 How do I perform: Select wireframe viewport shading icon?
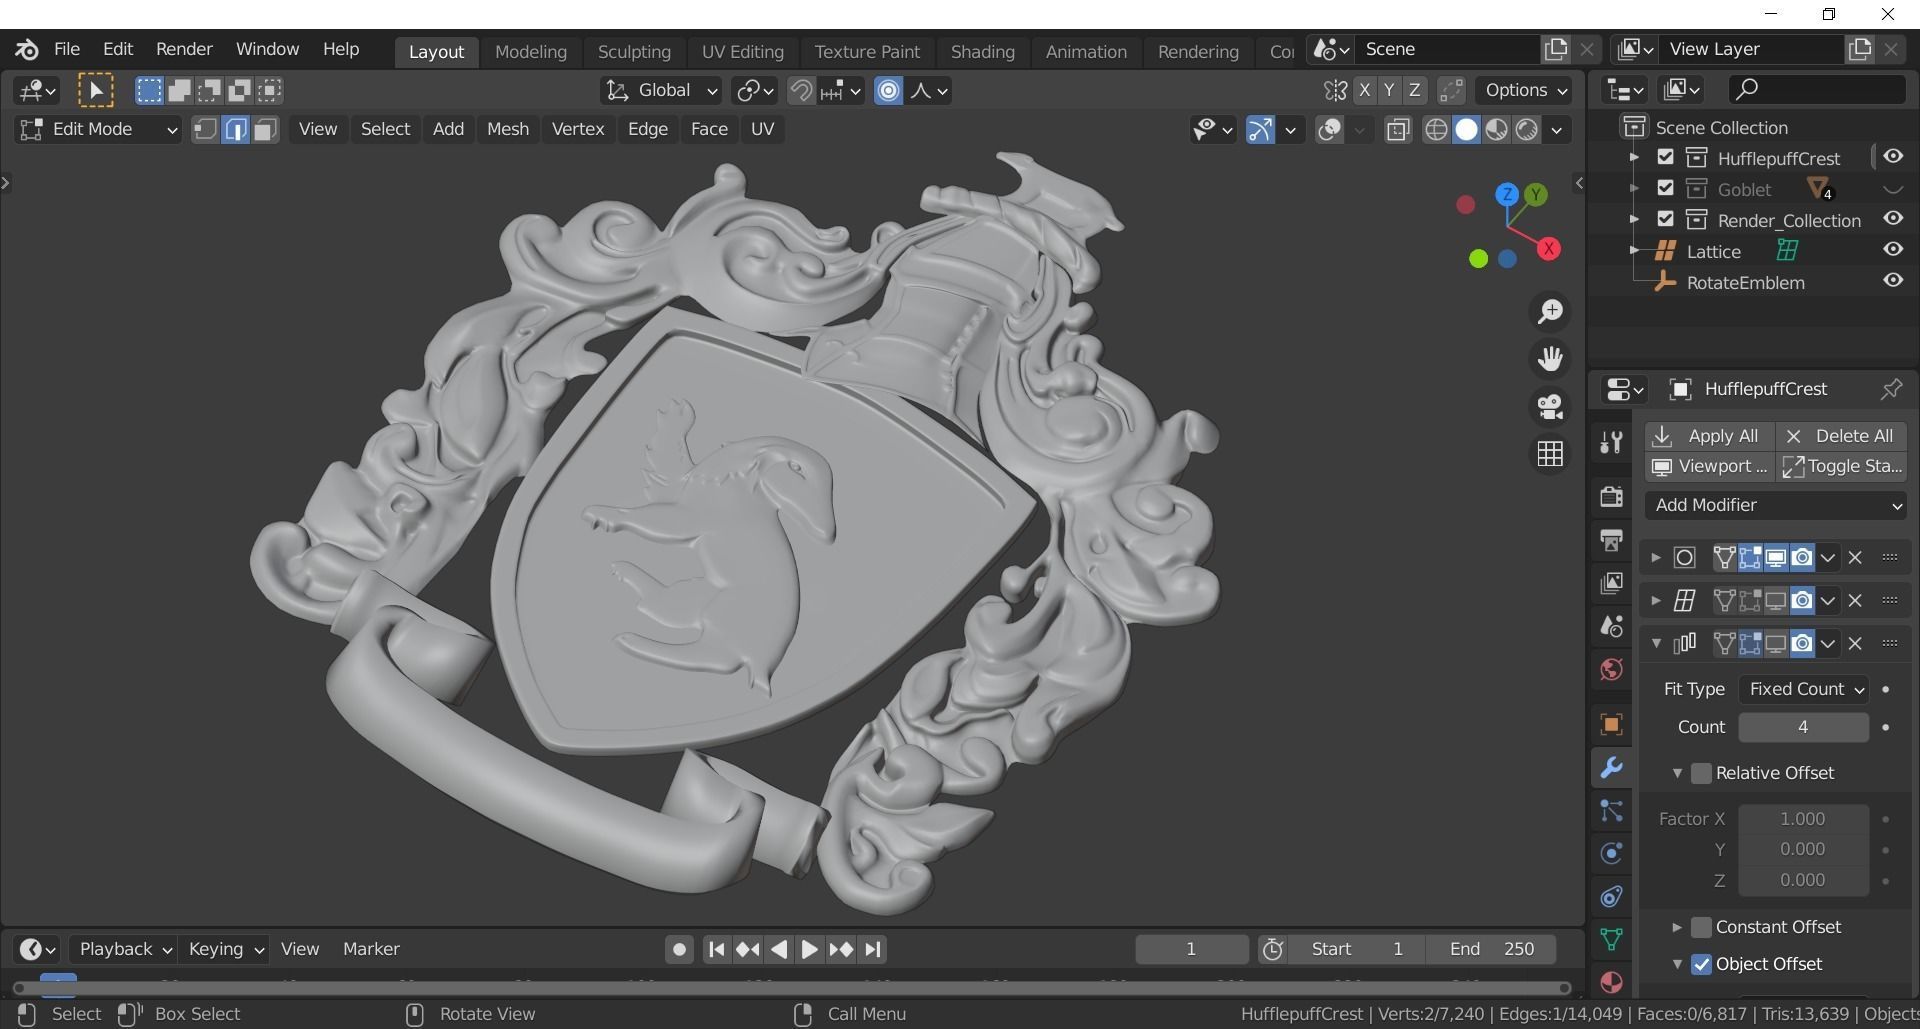(x=1436, y=130)
